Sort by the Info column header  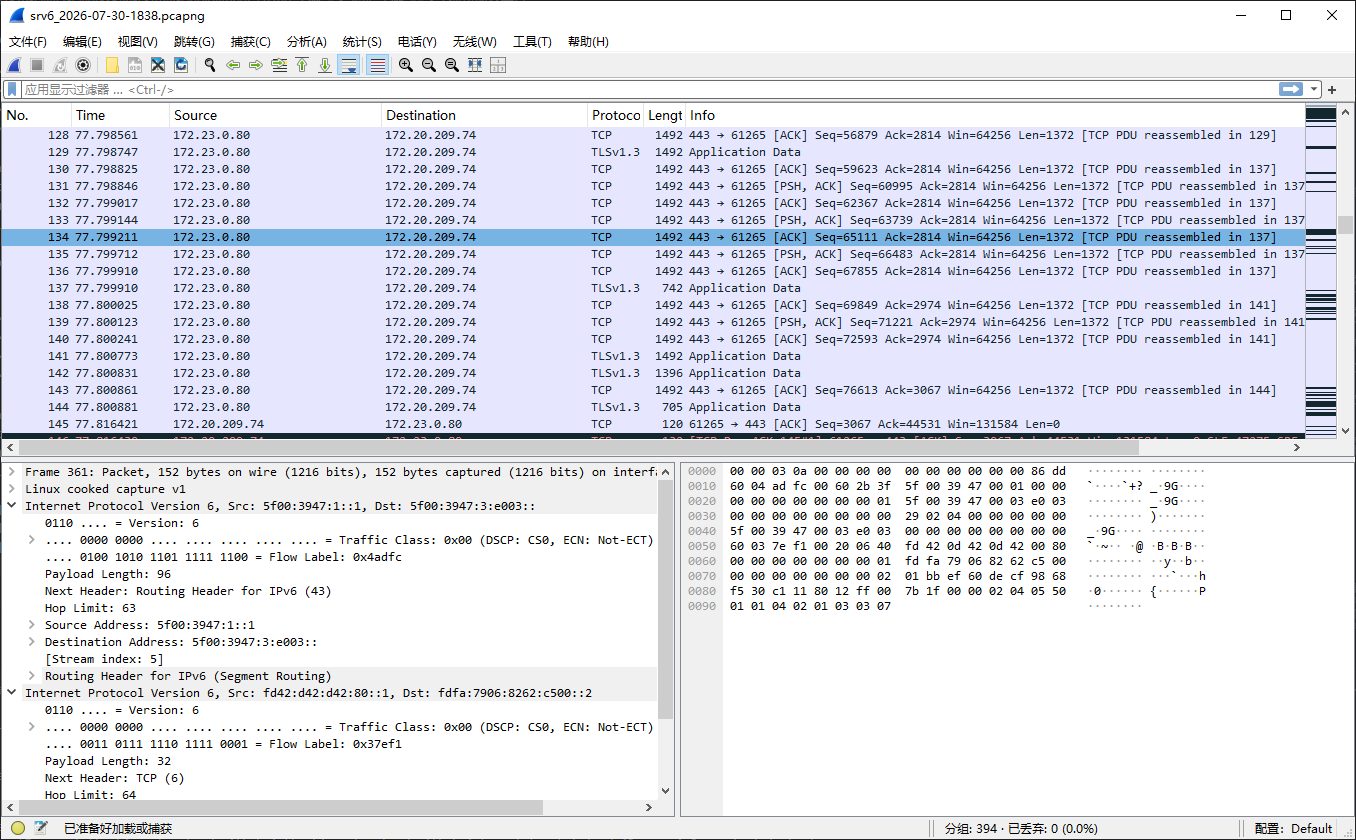995,115
